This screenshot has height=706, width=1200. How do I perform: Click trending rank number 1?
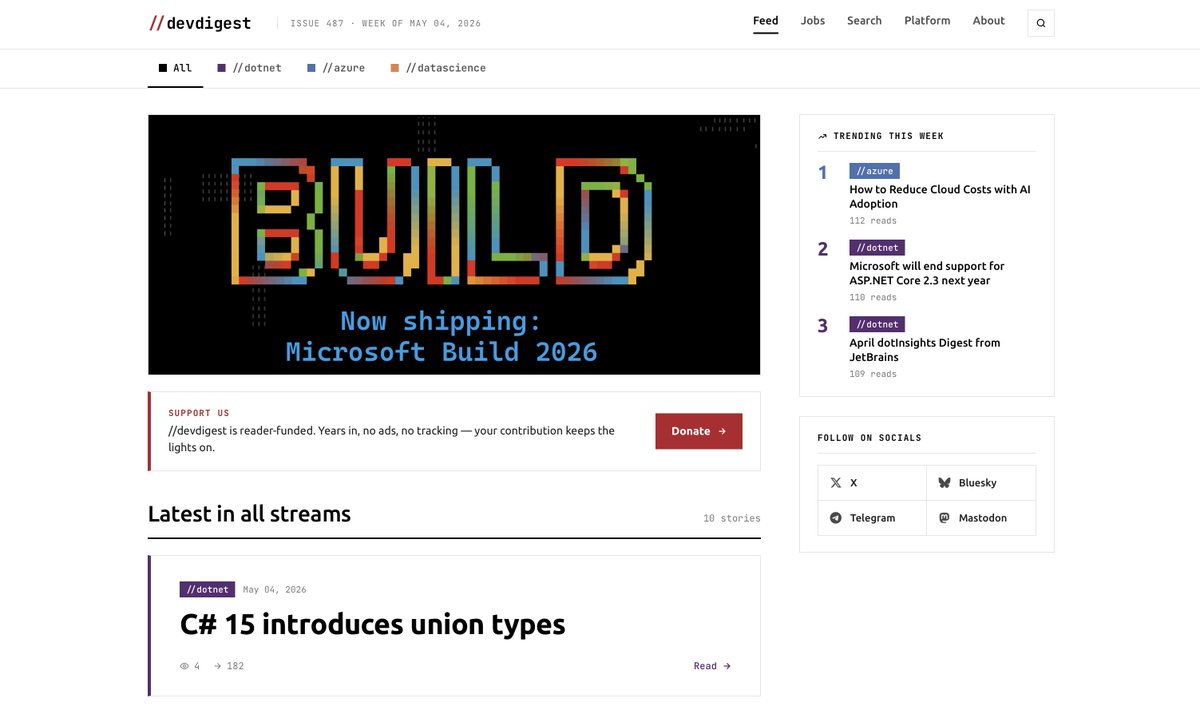823,173
